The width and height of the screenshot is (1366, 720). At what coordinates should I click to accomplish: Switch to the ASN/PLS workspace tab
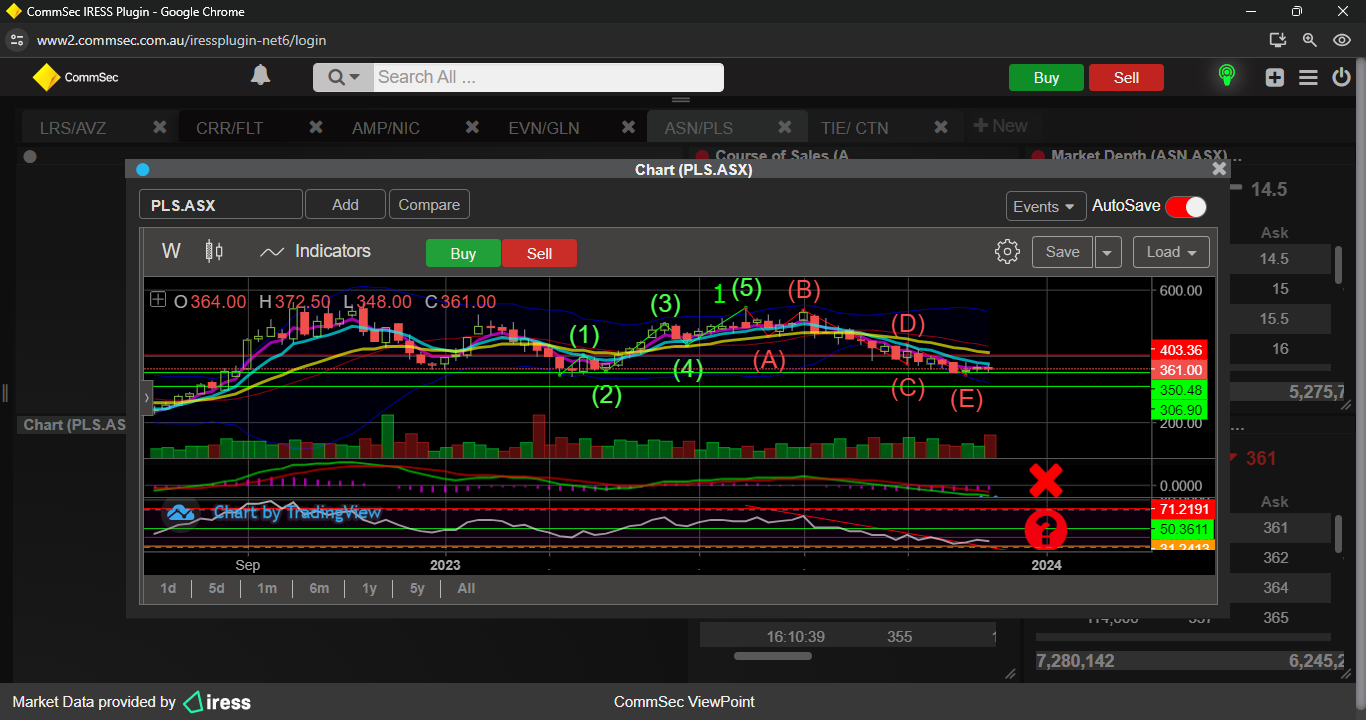698,128
